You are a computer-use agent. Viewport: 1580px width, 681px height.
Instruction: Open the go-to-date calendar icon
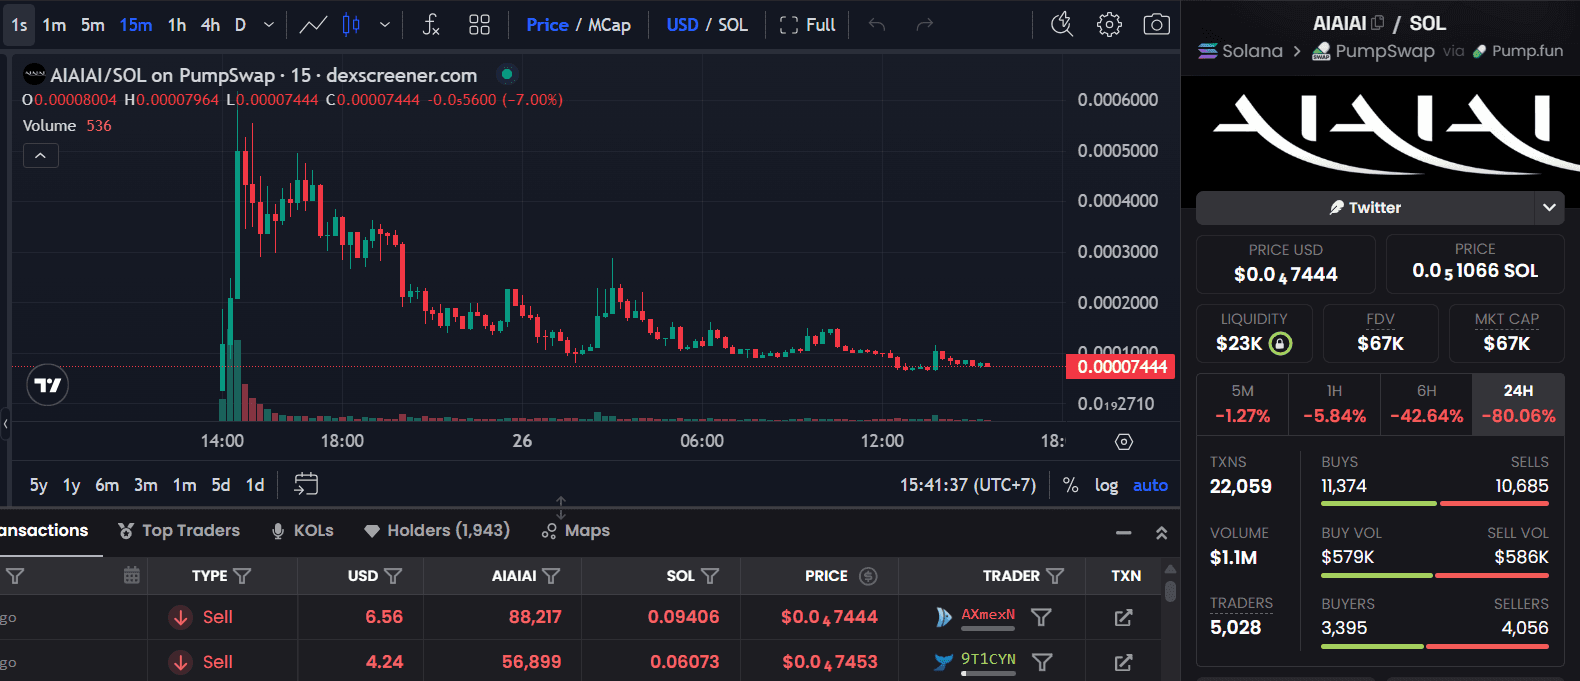coord(306,484)
